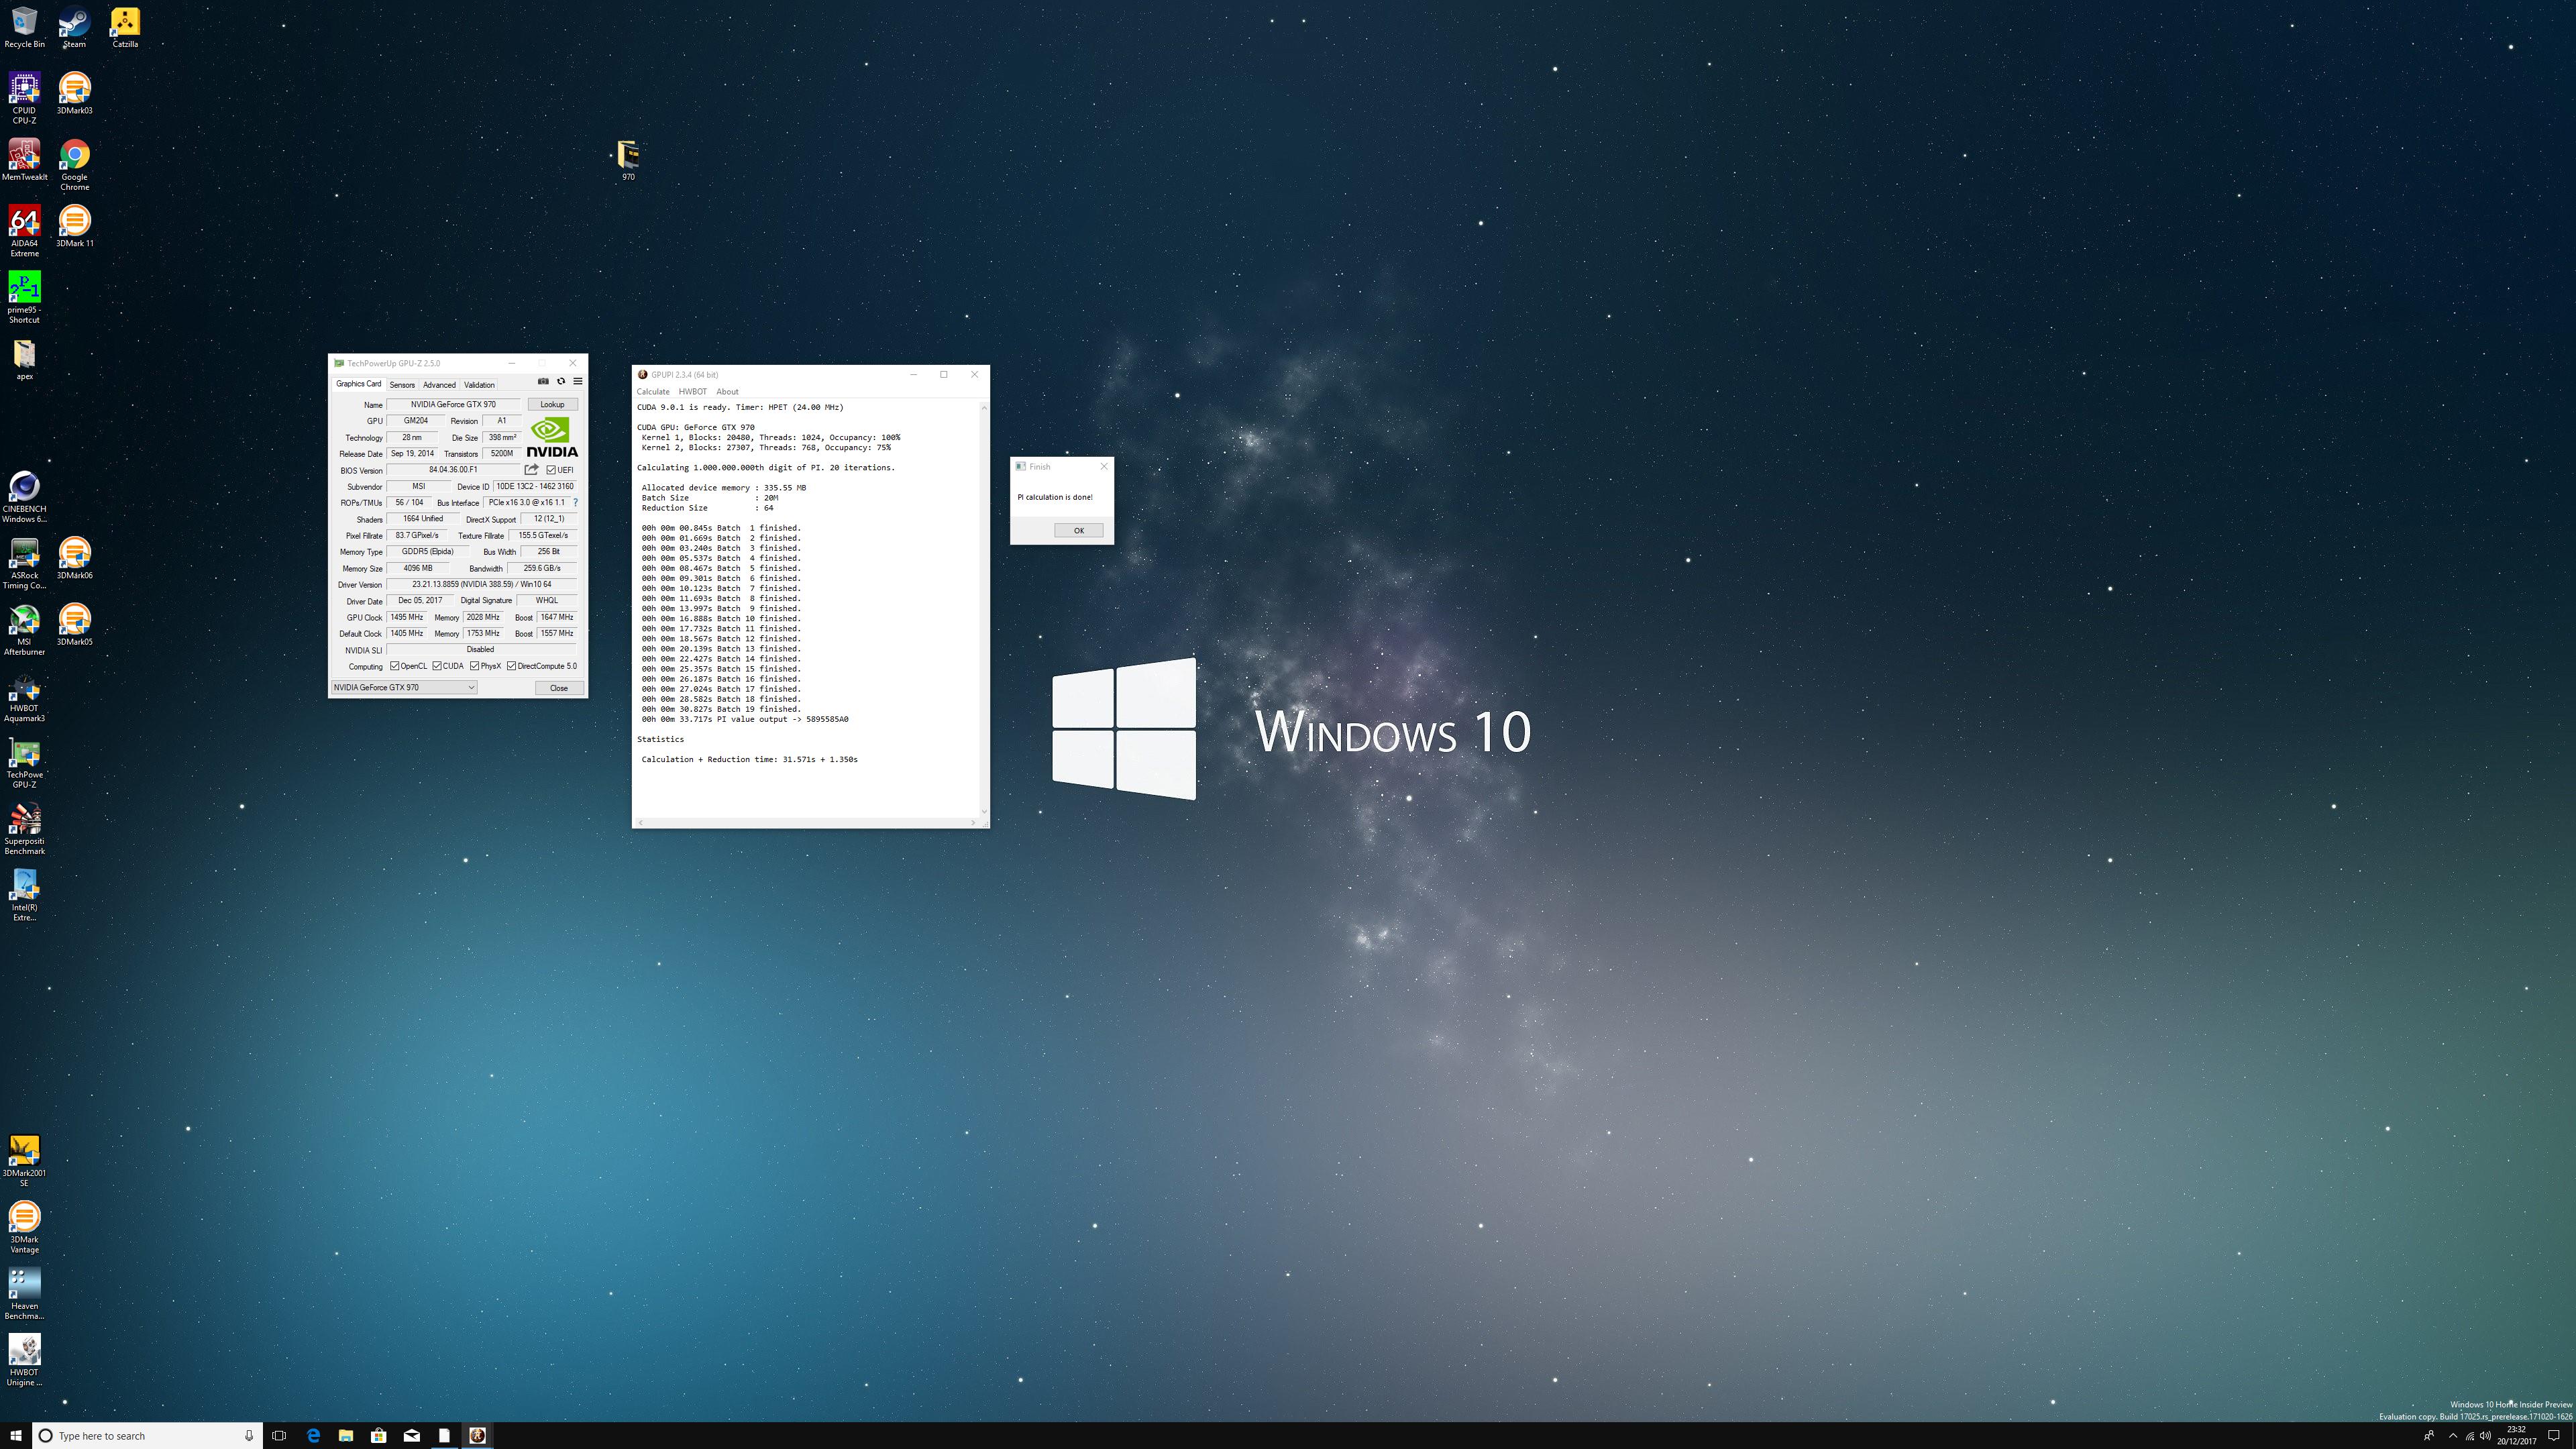Show hidden system tray icons
This screenshot has height=1449, width=2576.
click(2452, 1435)
